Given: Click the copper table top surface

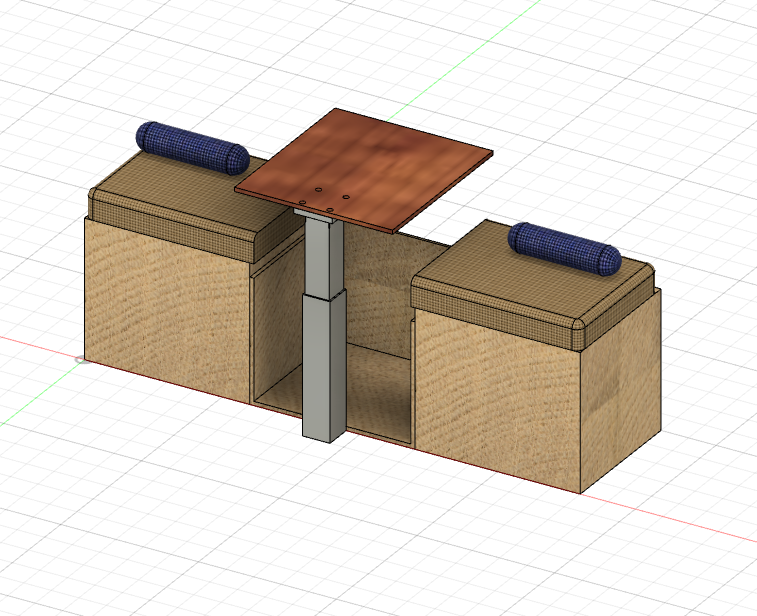Looking at the screenshot, I should (x=380, y=160).
